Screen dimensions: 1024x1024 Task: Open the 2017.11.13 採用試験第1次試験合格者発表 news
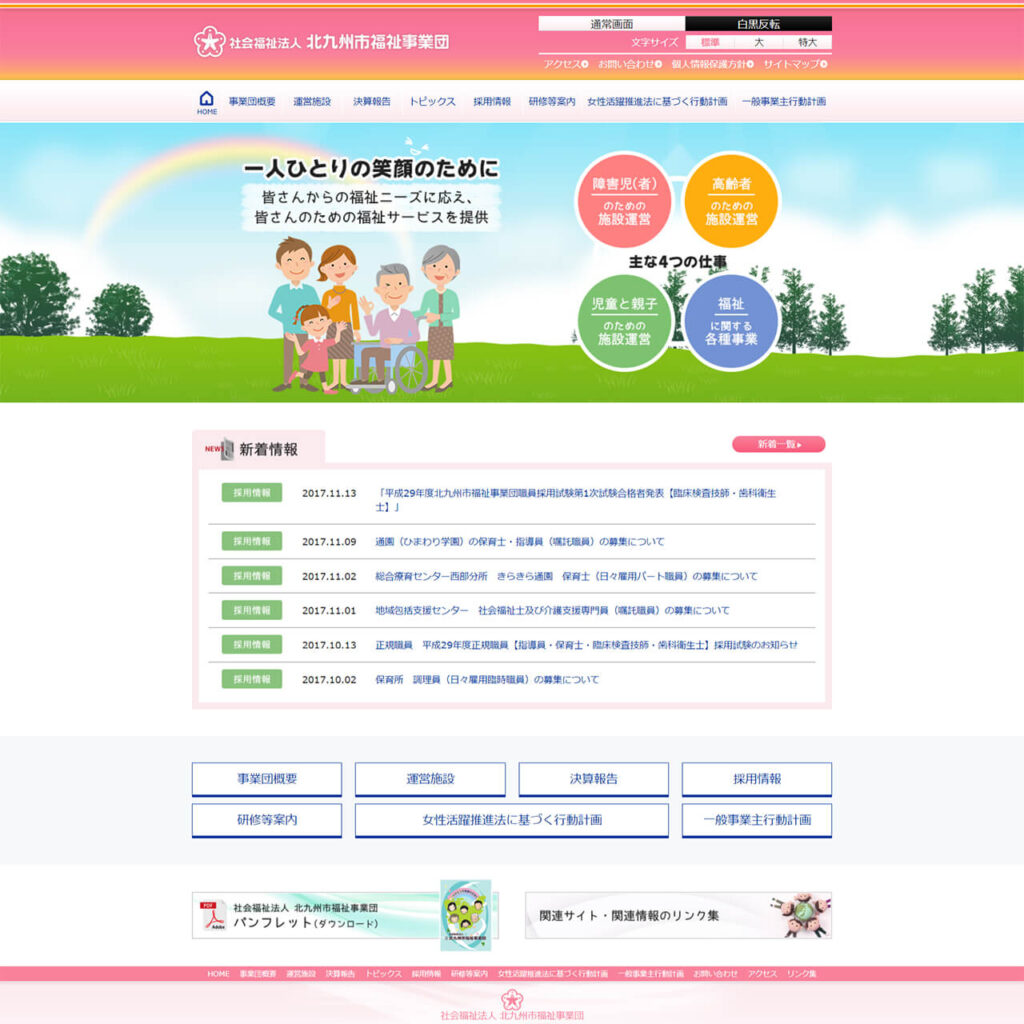click(575, 500)
